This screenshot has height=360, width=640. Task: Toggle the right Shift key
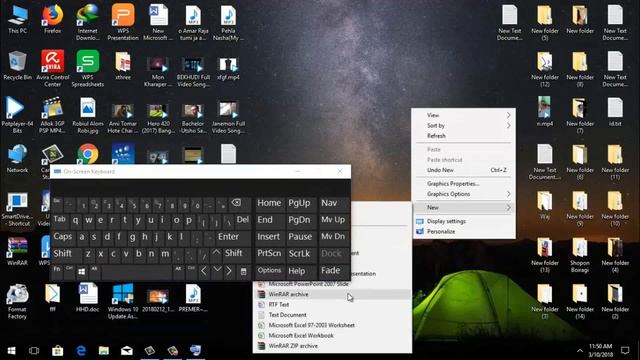[x=237, y=253]
